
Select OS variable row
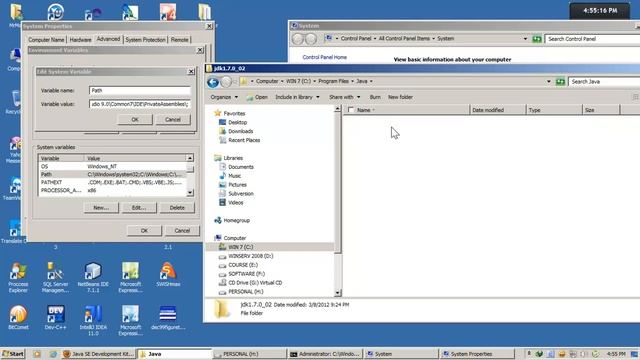point(112,167)
